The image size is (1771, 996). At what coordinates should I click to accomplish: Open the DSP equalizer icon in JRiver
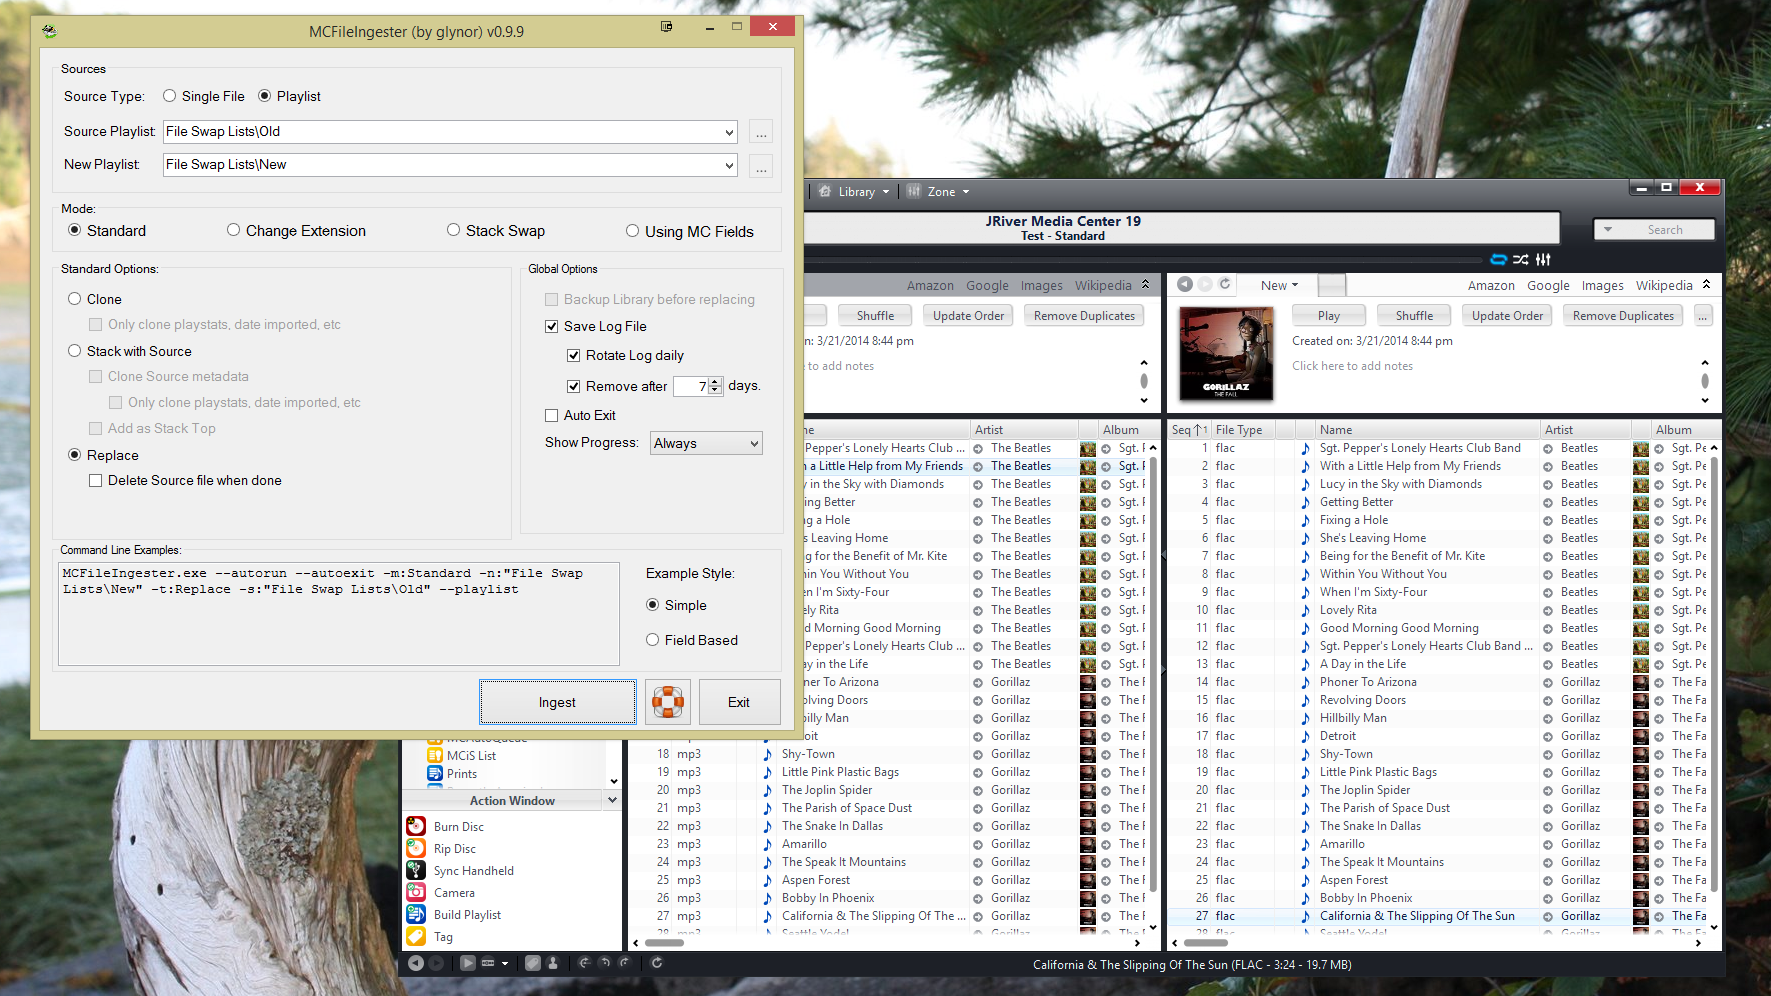click(x=1543, y=259)
